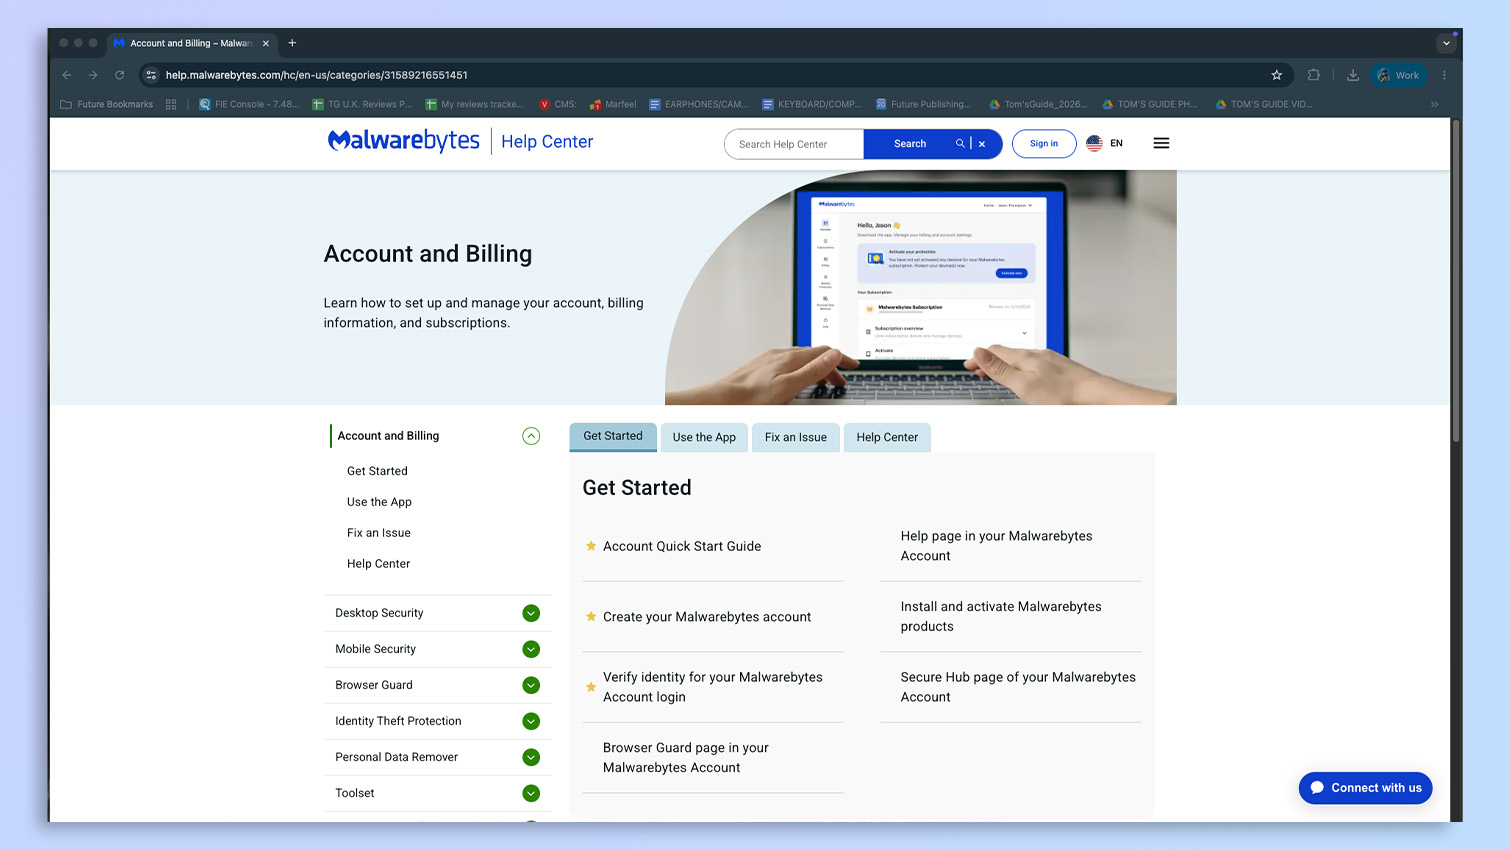Expand the Mobile Security section
1510x850 pixels.
tap(531, 649)
